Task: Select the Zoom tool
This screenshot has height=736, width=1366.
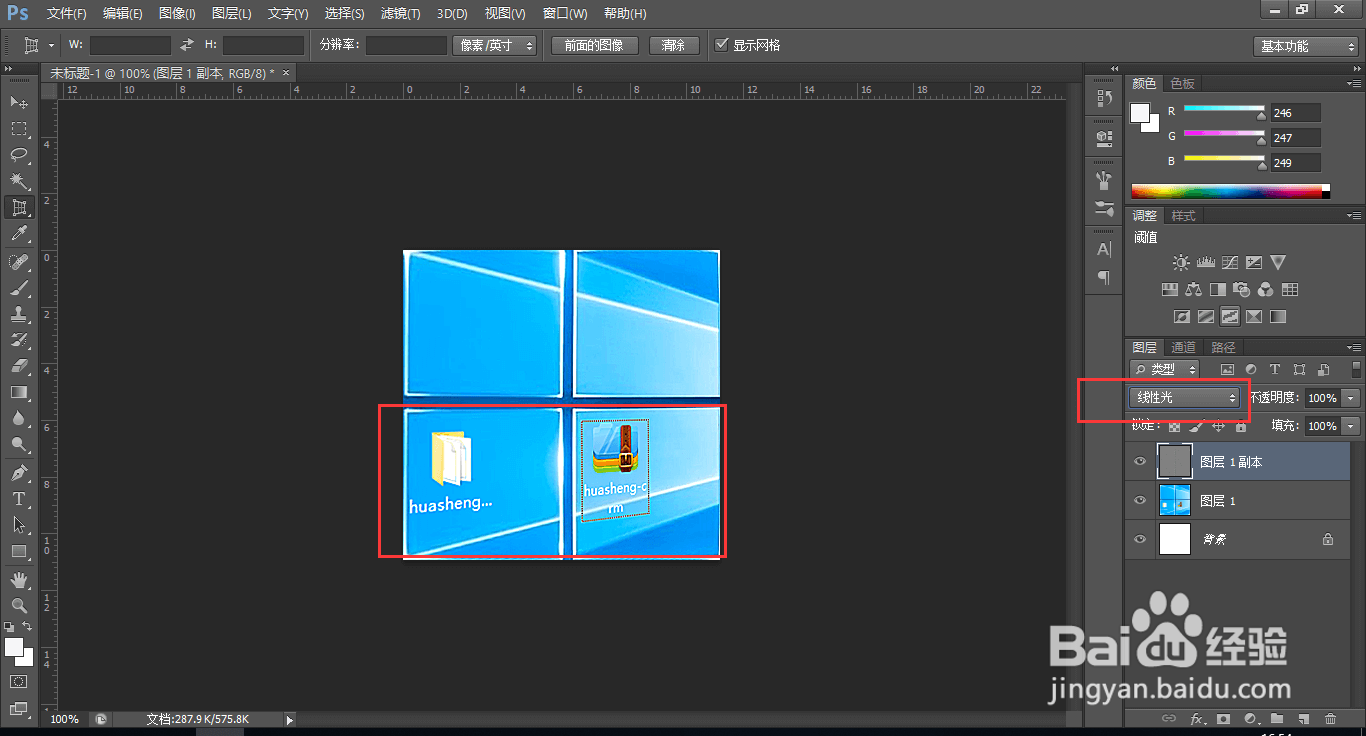Action: pos(18,605)
